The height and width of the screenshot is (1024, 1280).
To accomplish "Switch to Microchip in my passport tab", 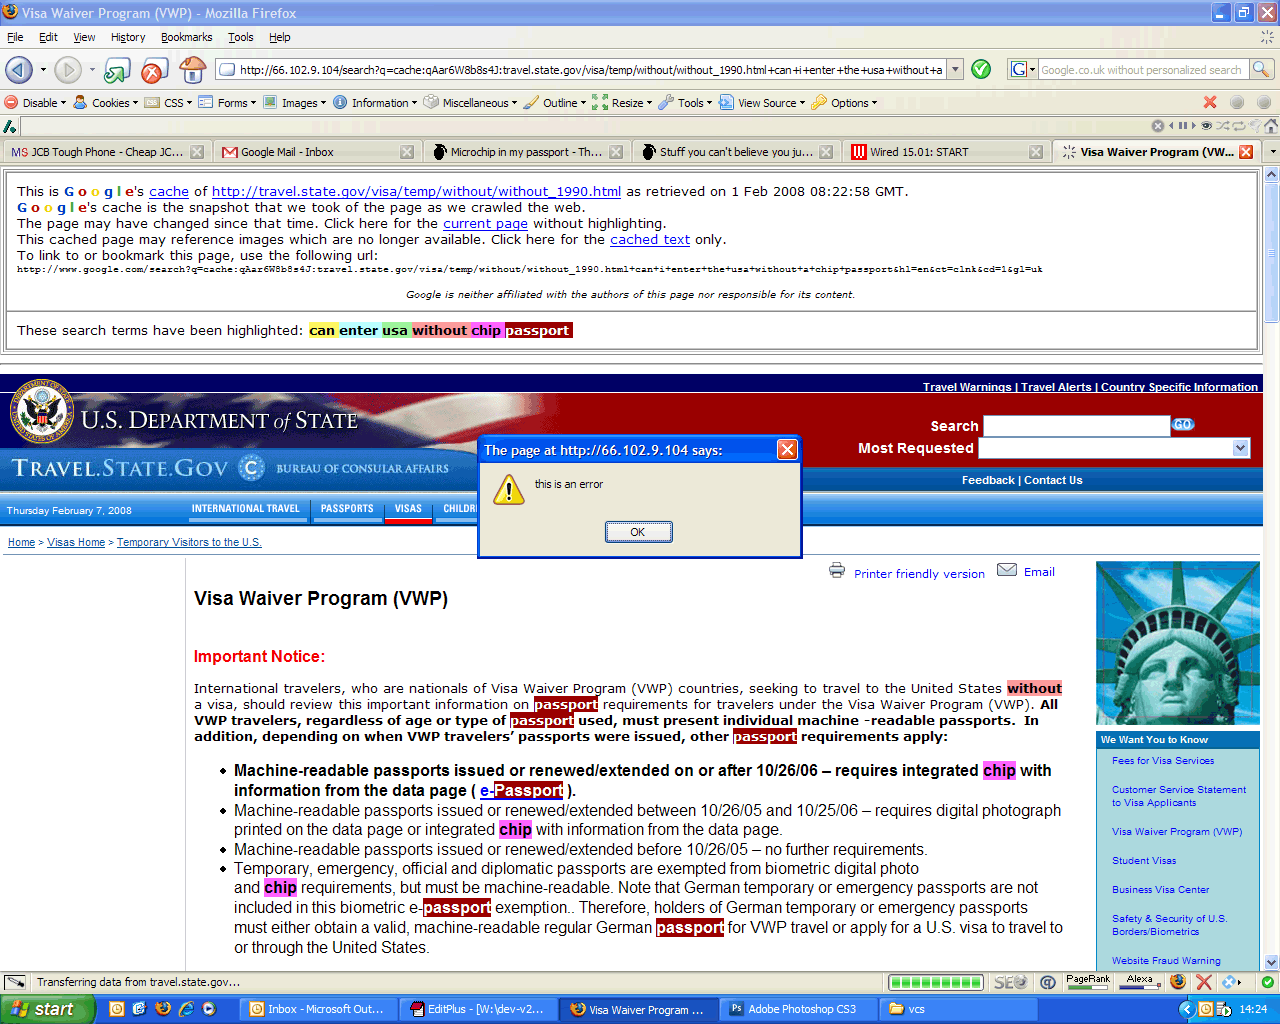I will tap(526, 152).
